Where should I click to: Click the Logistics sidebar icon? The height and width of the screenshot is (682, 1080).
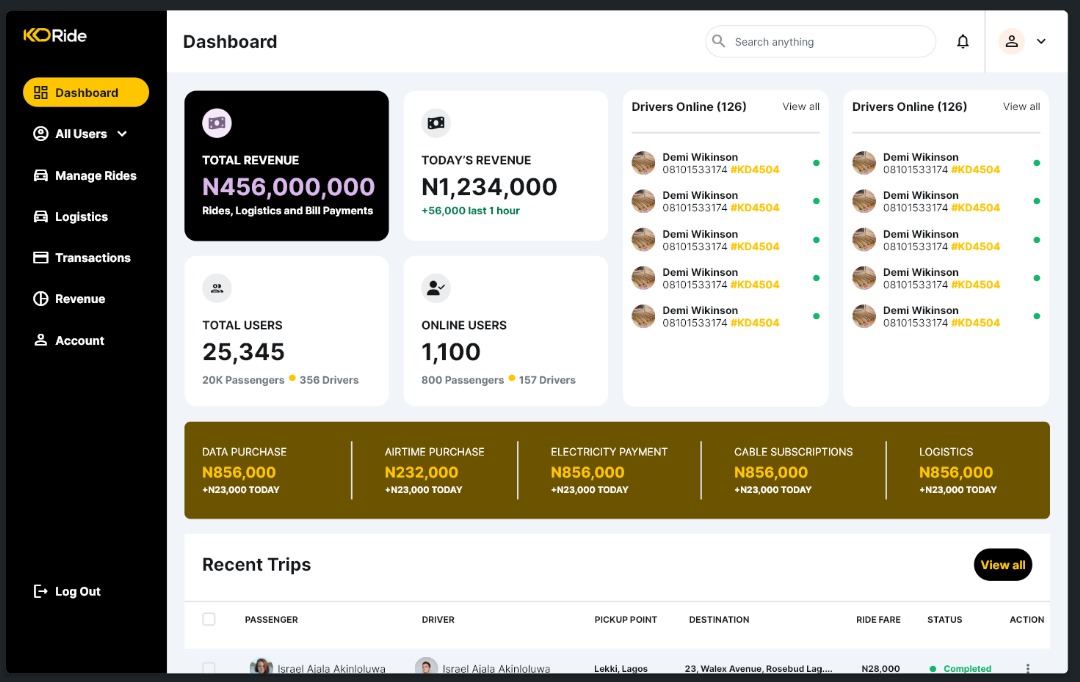(x=41, y=216)
